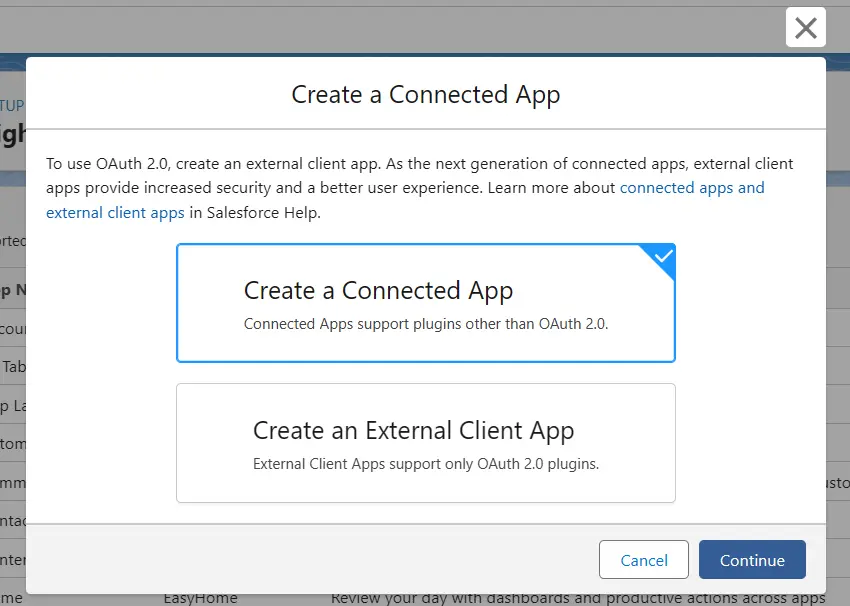Select the Create a Connected App option
The height and width of the screenshot is (606, 850).
pyautogui.click(x=426, y=302)
